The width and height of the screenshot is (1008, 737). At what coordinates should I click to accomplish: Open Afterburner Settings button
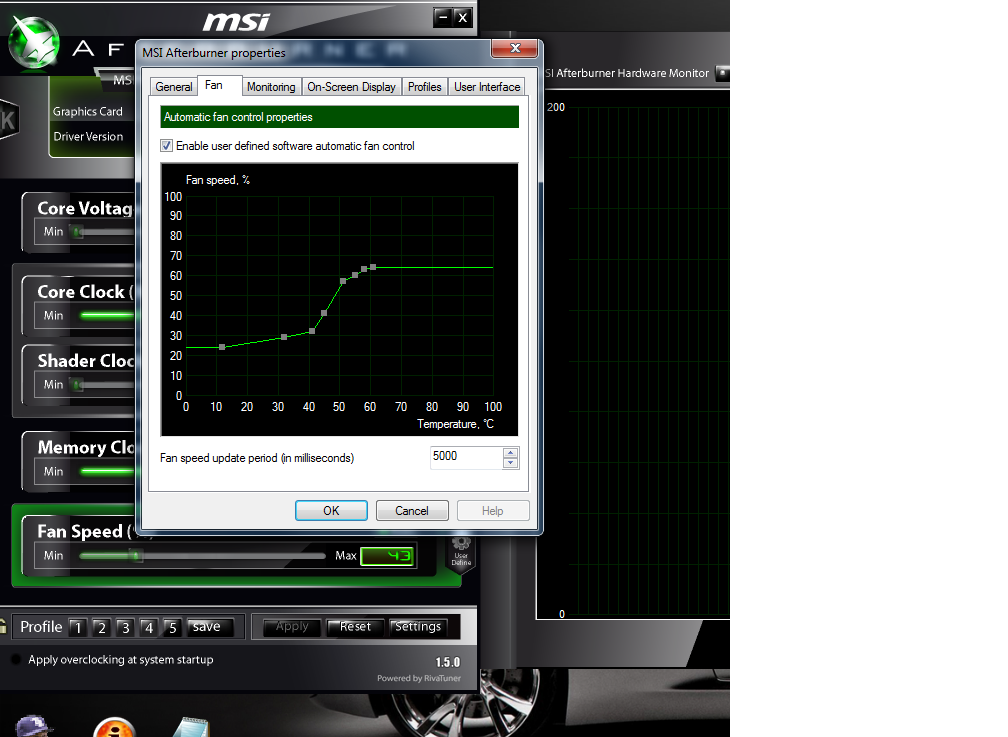(x=418, y=626)
